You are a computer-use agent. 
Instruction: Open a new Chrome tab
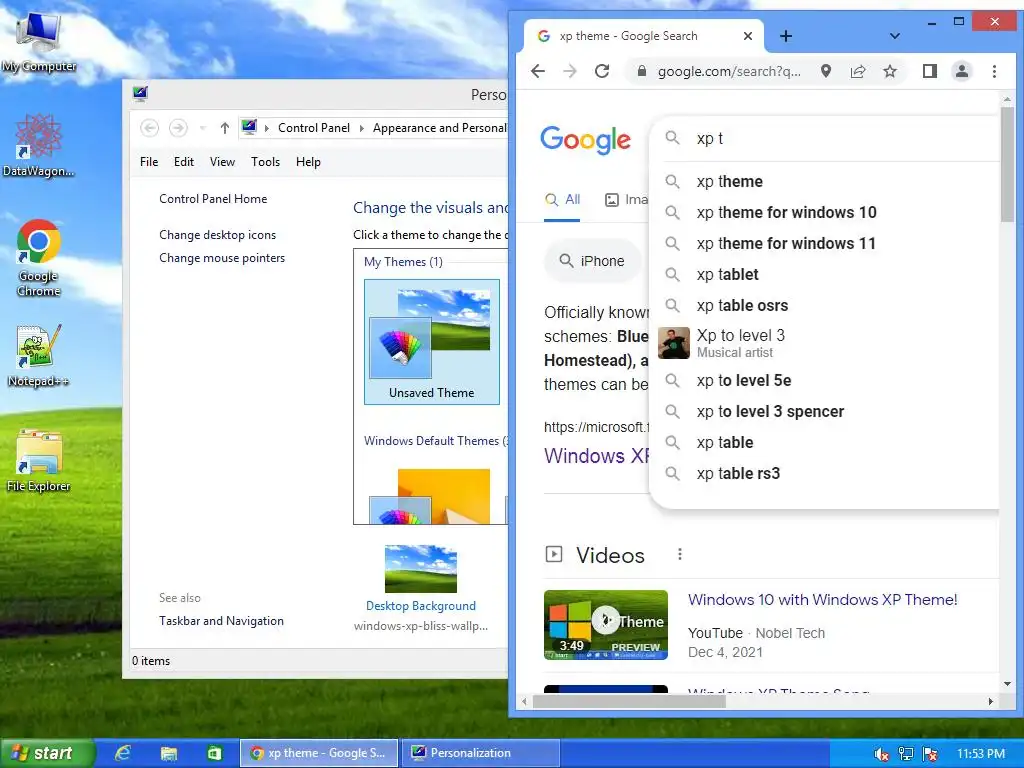pos(786,36)
